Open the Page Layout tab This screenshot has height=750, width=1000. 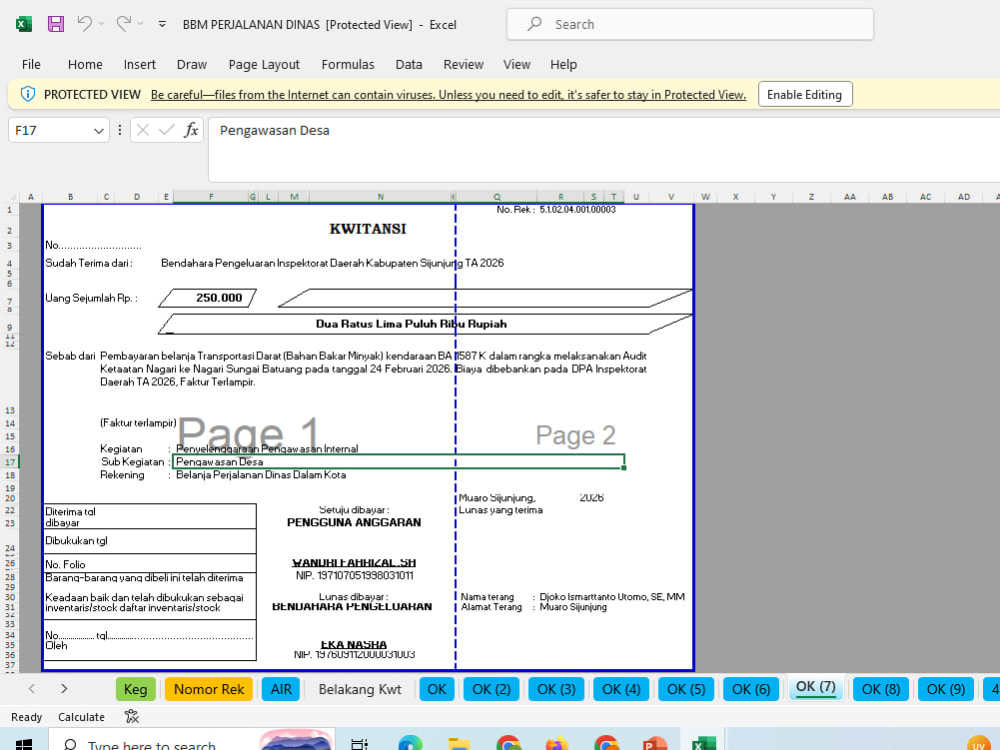point(264,64)
